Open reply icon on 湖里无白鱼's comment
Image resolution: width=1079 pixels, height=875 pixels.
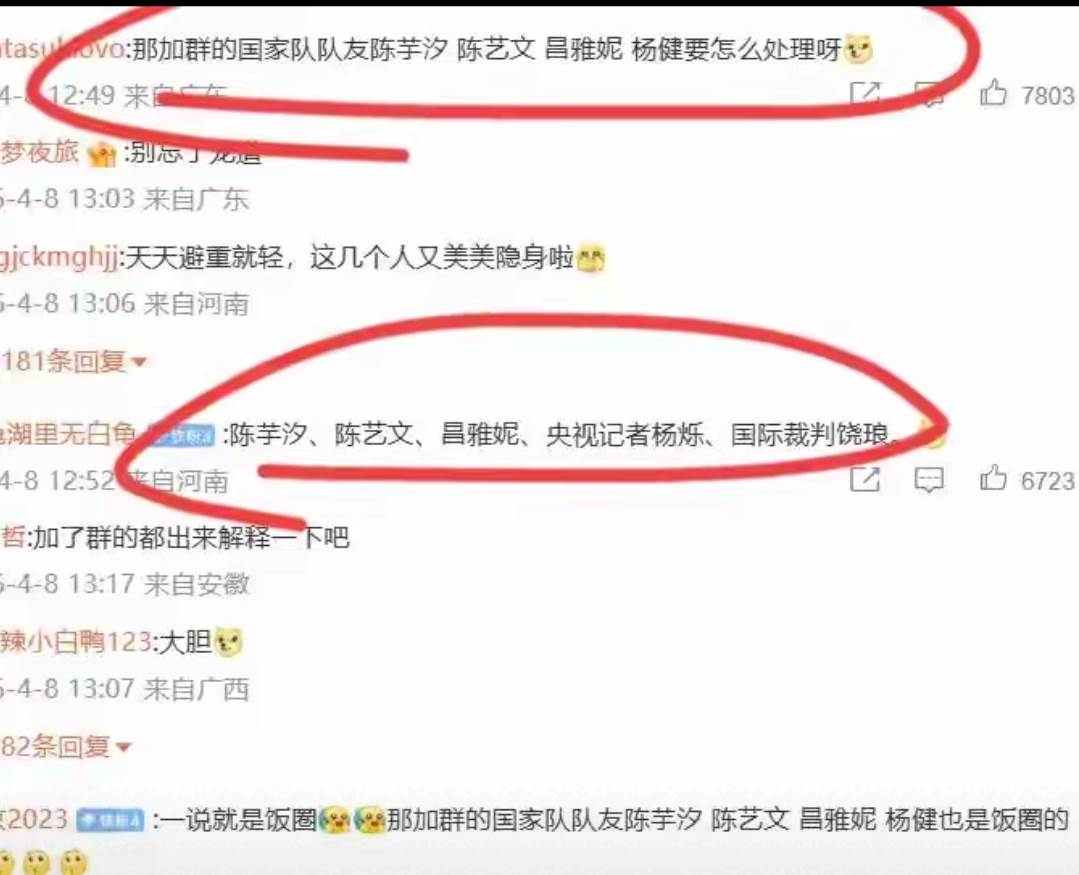coord(928,480)
